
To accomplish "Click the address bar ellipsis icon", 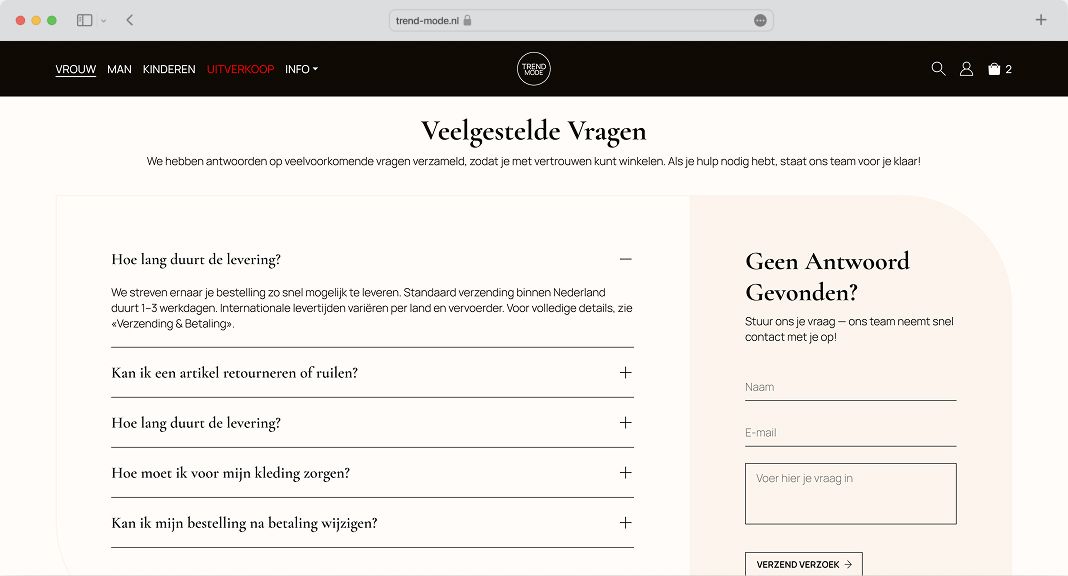I will pos(760,20).
